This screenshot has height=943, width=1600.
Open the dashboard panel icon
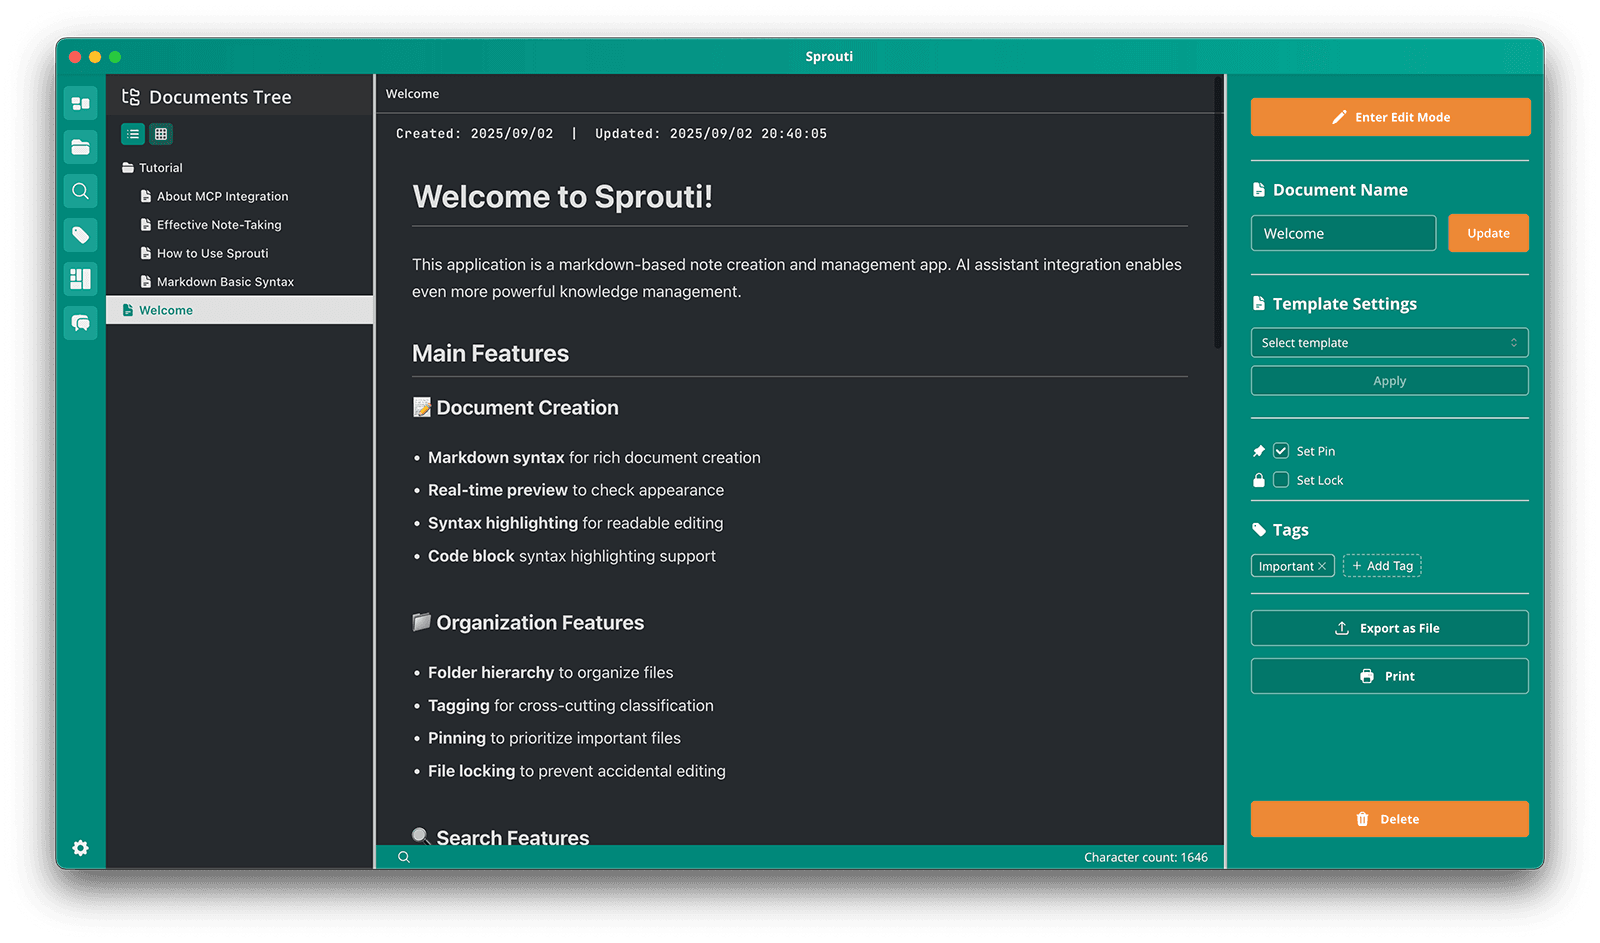[x=80, y=103]
